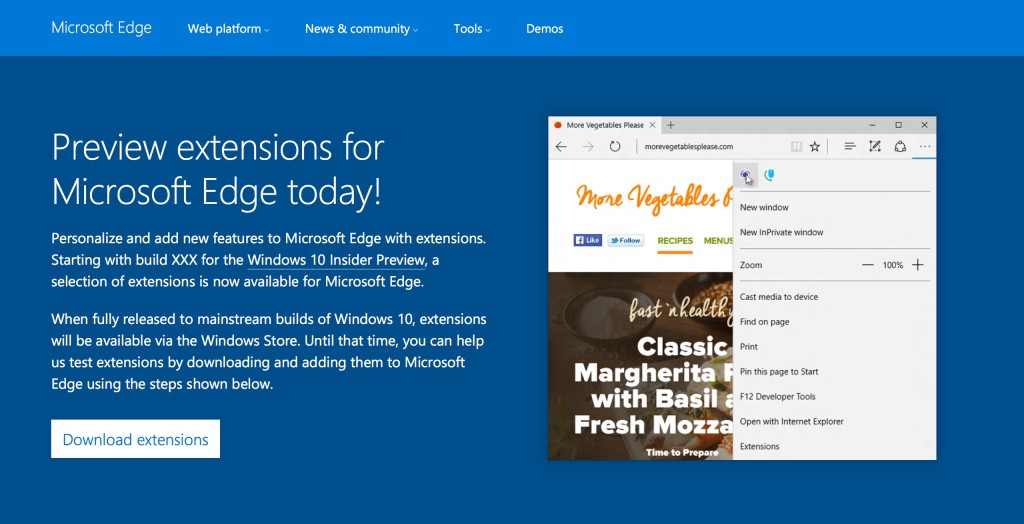The image size is (1024, 524).
Task: Decrease zoom with minus button
Action: pos(868,265)
